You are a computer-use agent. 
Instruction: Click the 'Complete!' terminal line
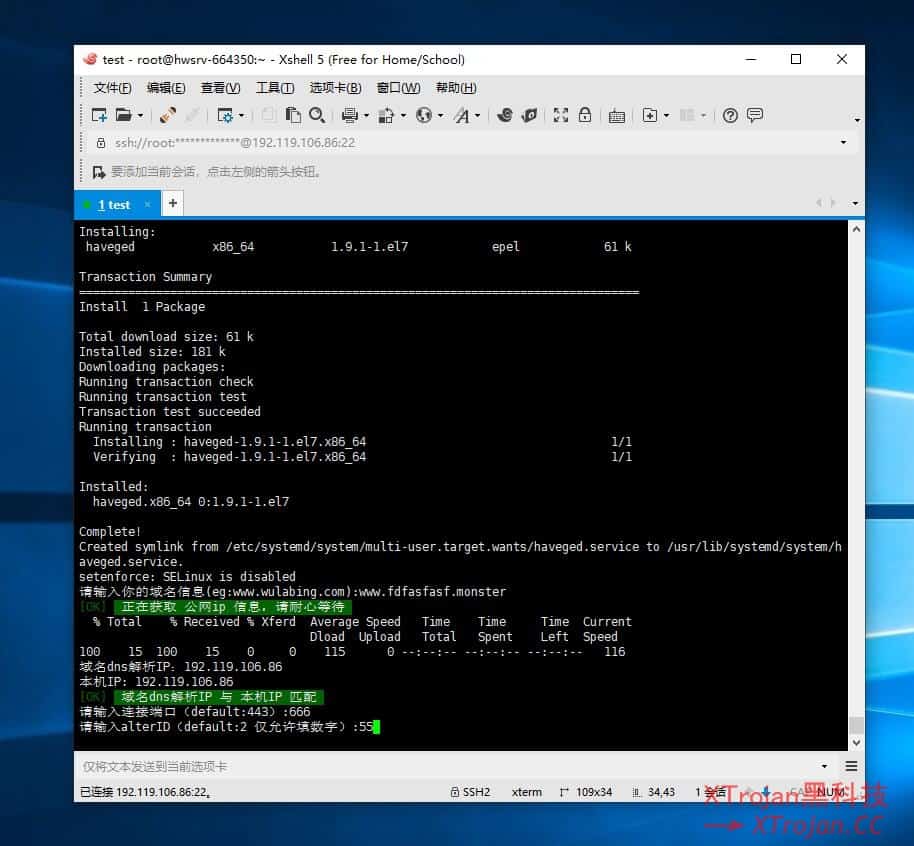(x=110, y=532)
